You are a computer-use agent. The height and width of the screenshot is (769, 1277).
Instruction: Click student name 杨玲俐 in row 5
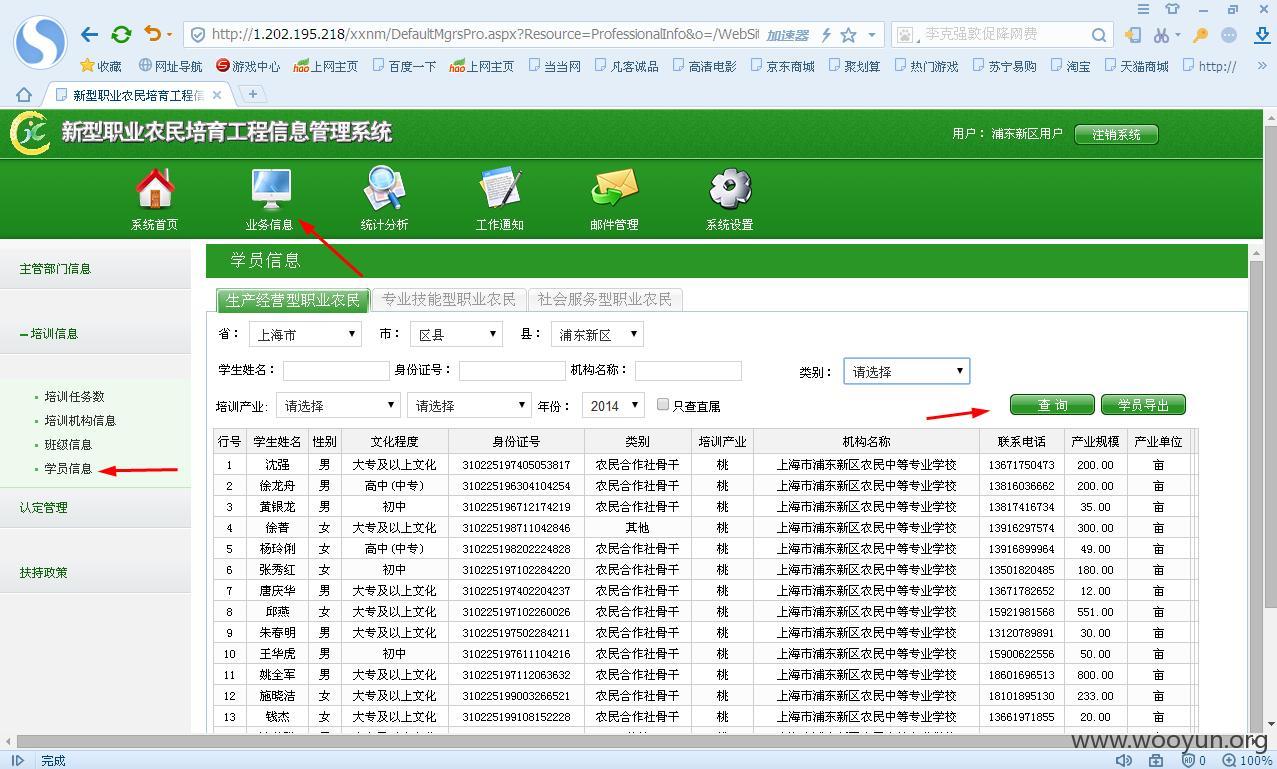pyautogui.click(x=277, y=549)
